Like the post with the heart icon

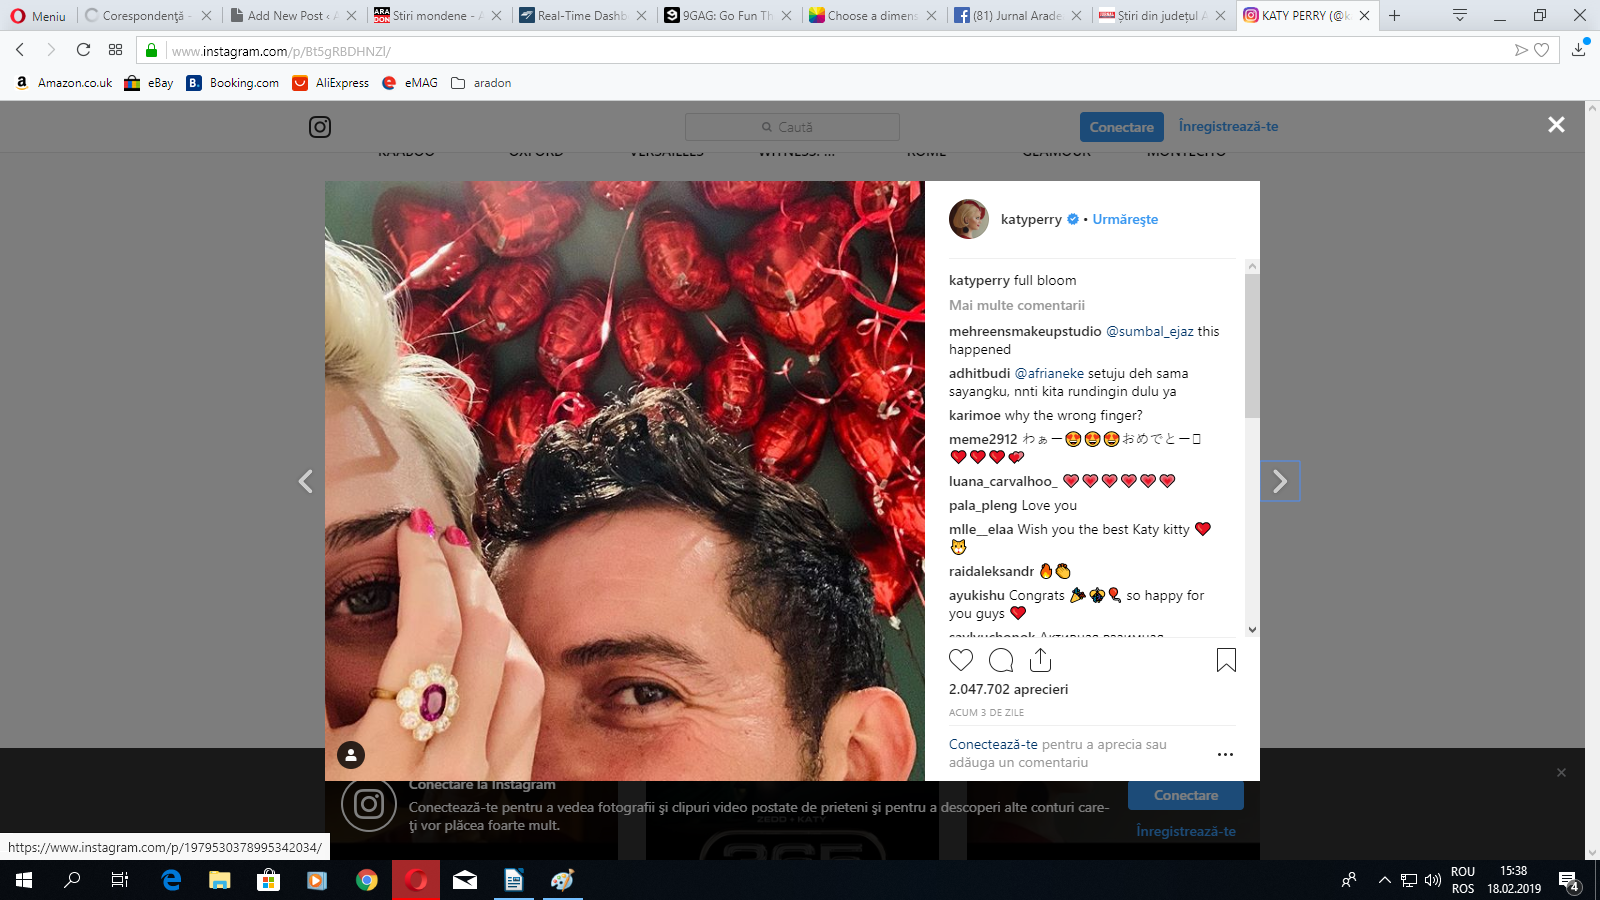pyautogui.click(x=961, y=660)
